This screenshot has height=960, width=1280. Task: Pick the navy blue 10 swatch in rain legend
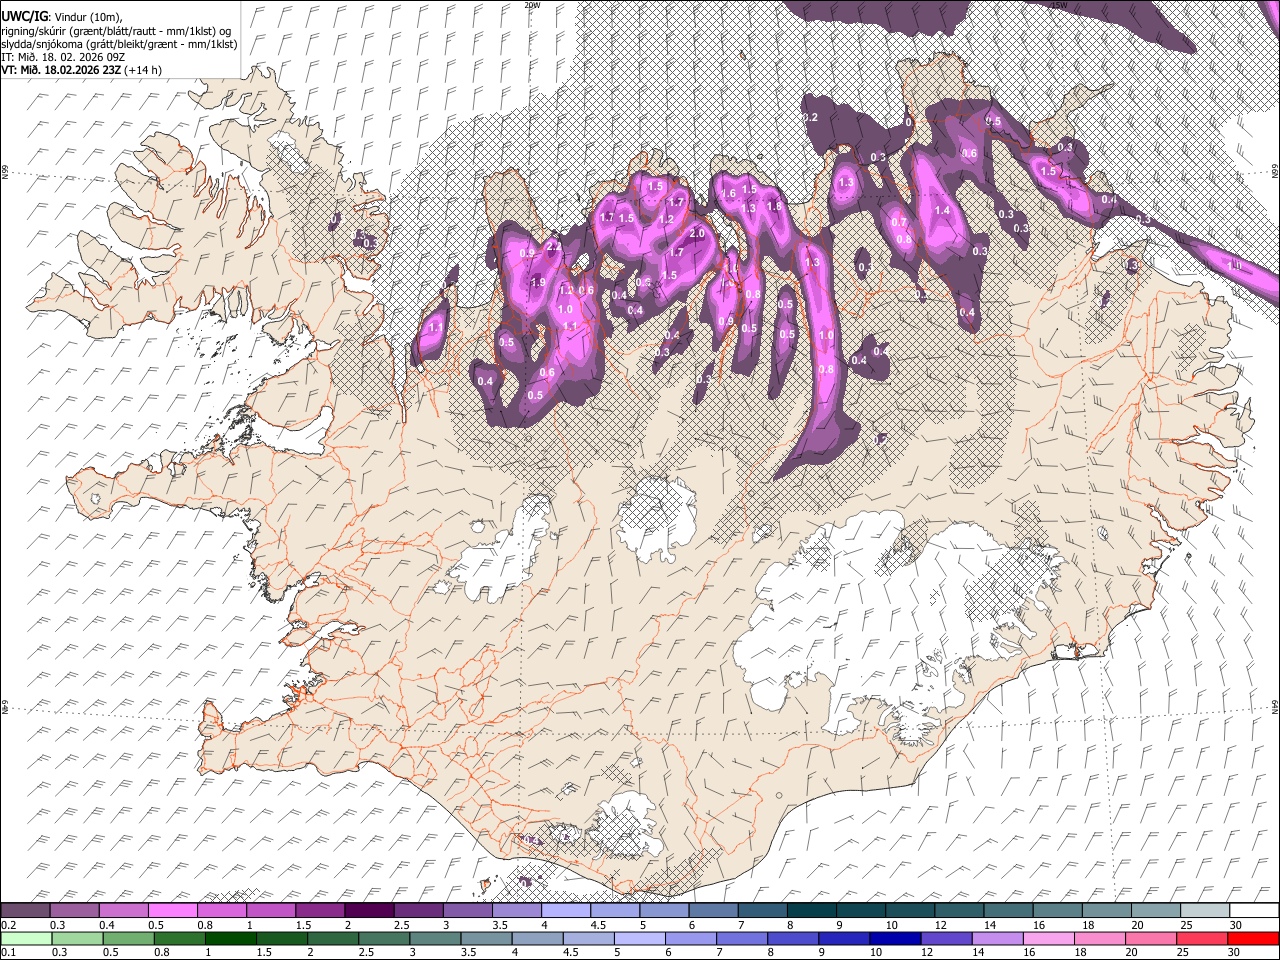895,938
